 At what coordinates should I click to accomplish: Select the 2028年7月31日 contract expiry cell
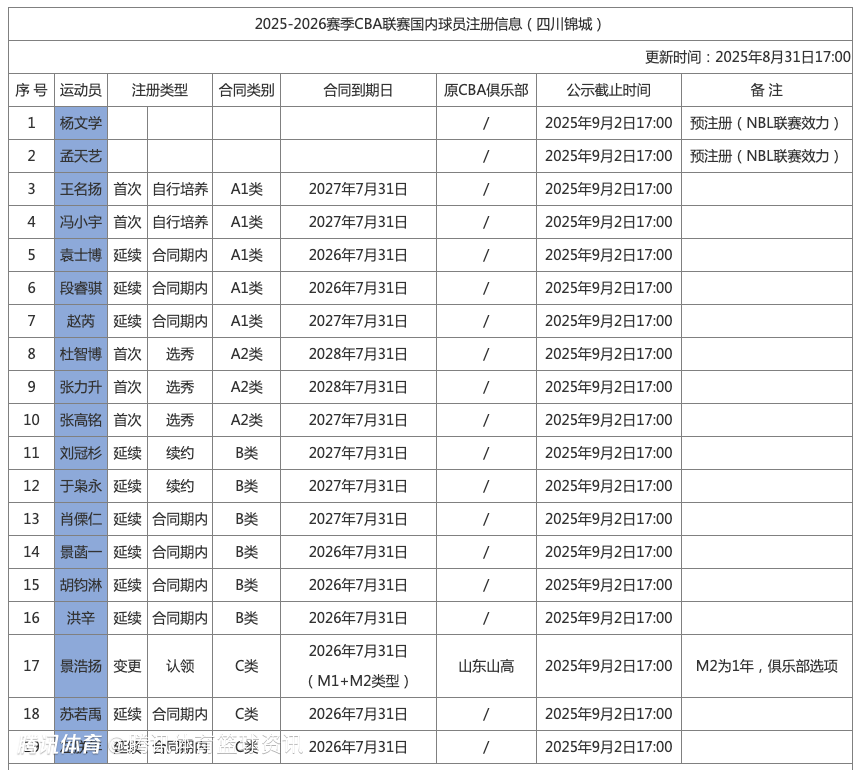pyautogui.click(x=358, y=354)
